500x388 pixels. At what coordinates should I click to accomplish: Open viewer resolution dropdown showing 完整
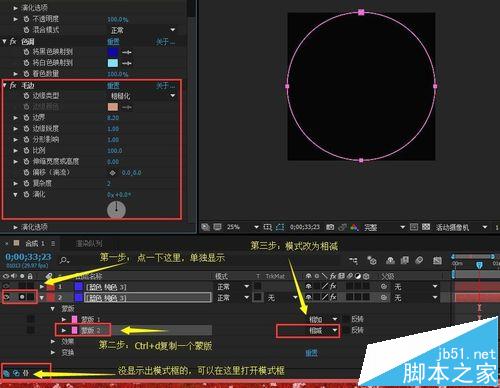(x=384, y=227)
